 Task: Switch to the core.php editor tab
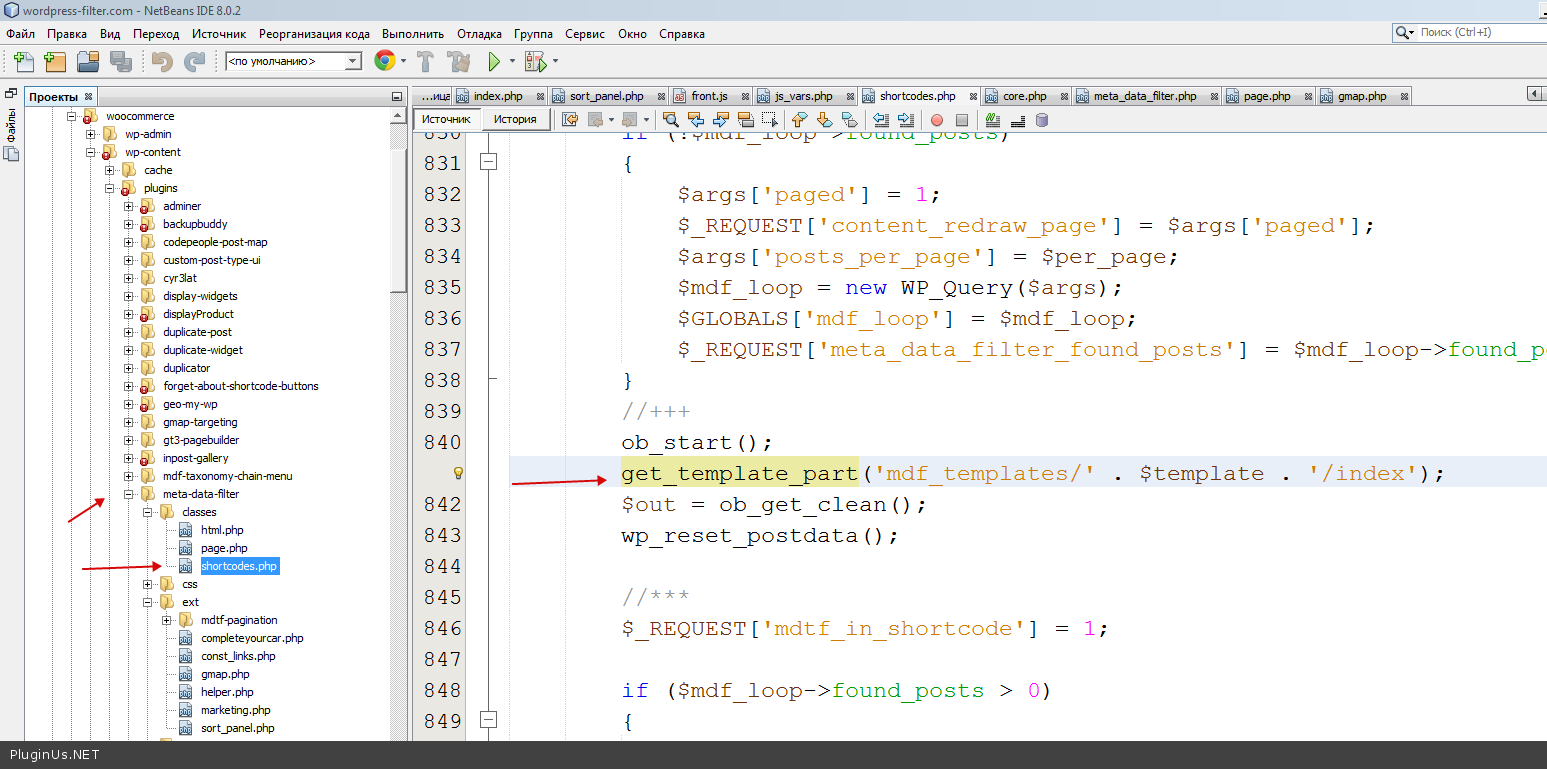(1024, 96)
